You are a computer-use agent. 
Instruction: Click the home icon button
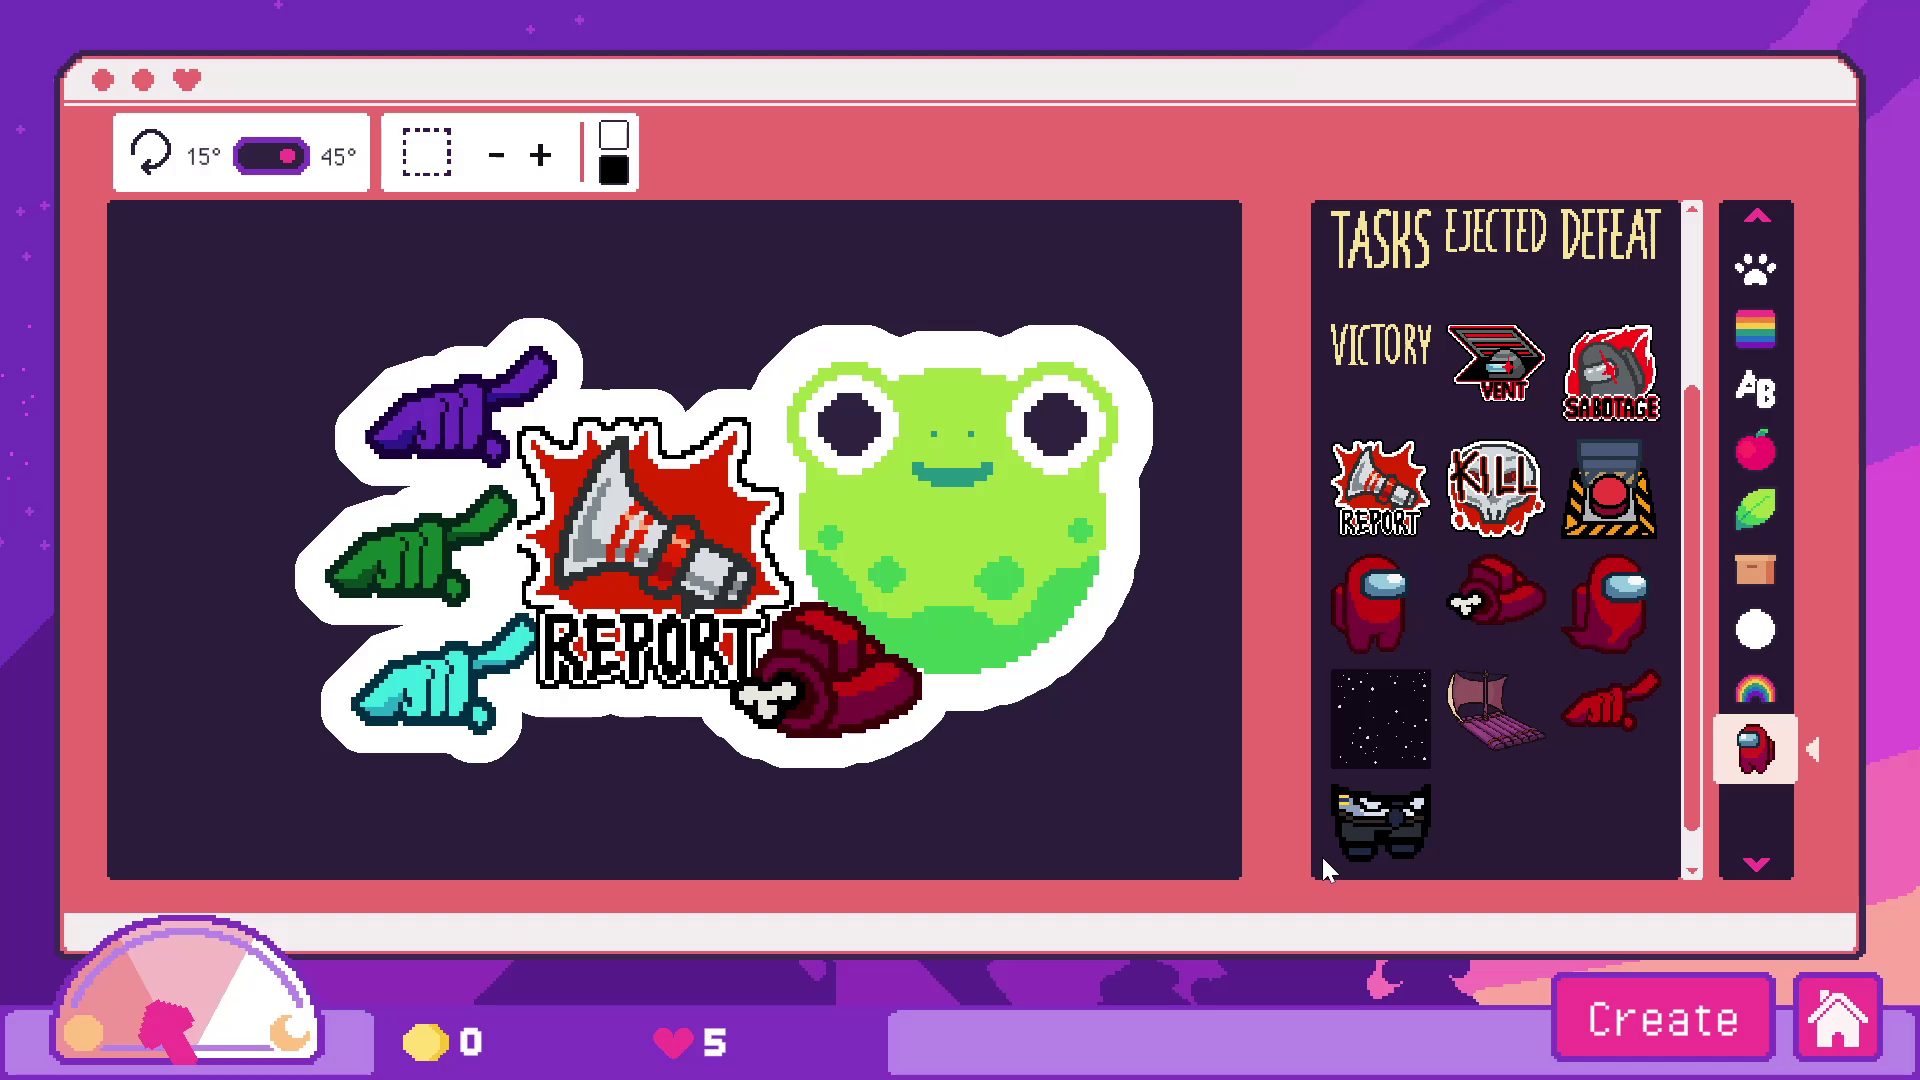tap(1838, 1019)
